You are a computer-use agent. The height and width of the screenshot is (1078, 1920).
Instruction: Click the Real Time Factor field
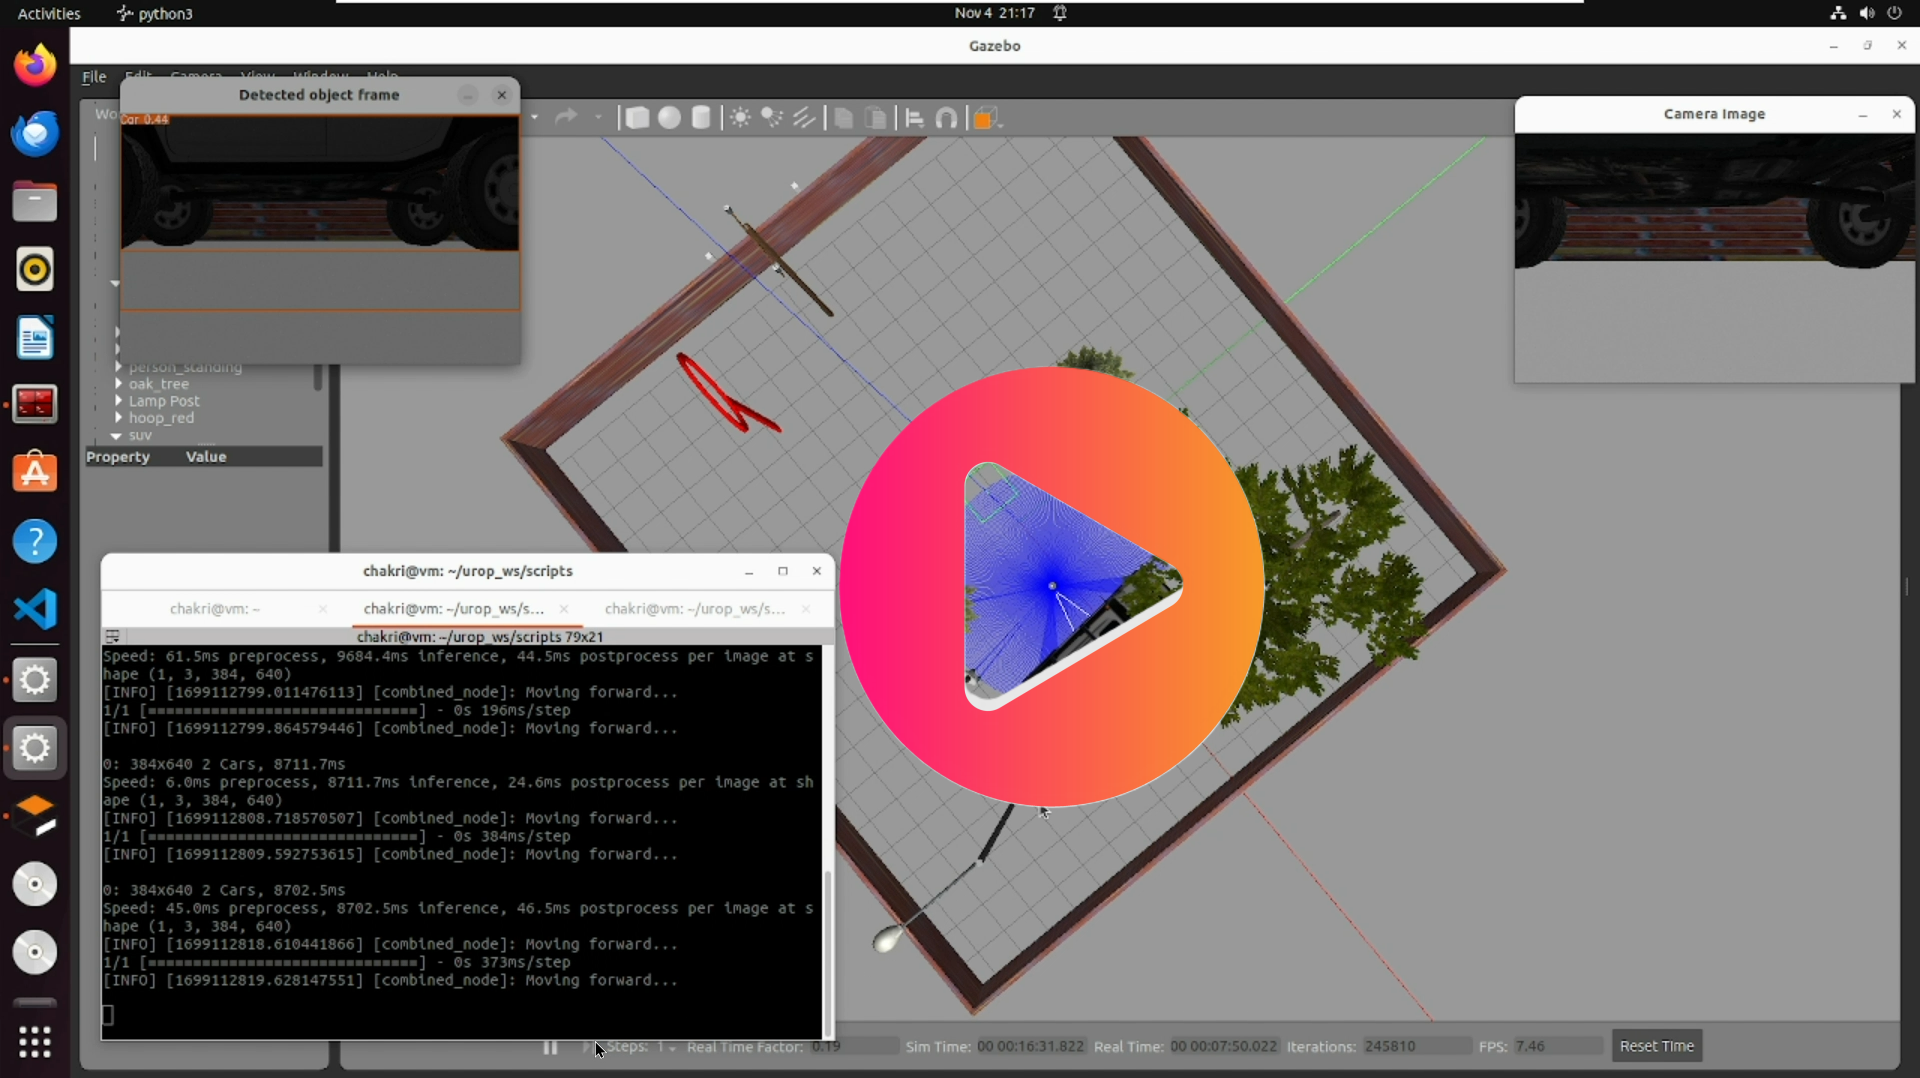(853, 1047)
